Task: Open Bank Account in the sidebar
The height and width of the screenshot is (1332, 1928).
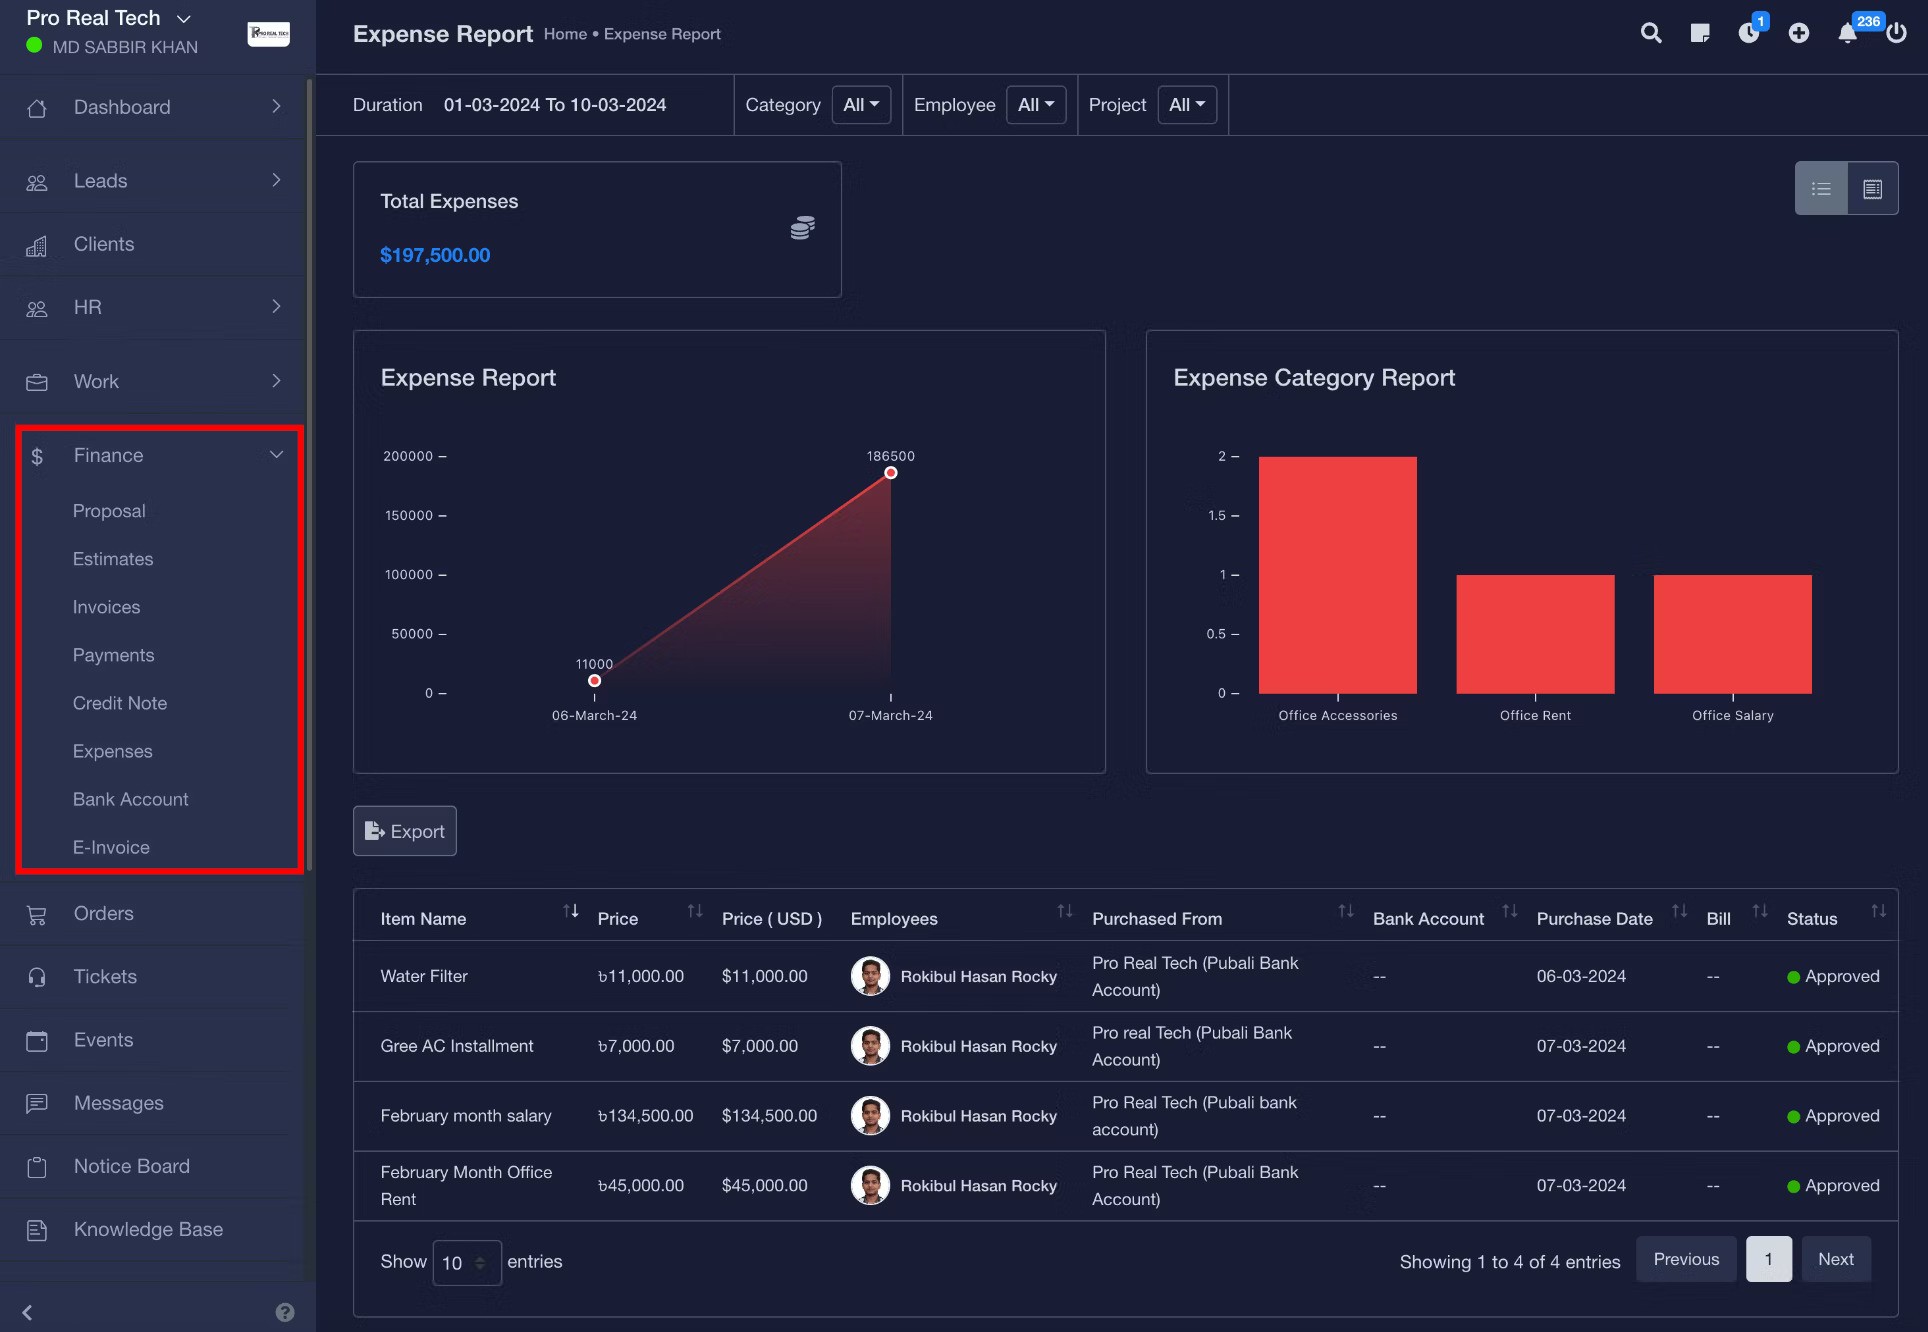Action: (x=130, y=799)
